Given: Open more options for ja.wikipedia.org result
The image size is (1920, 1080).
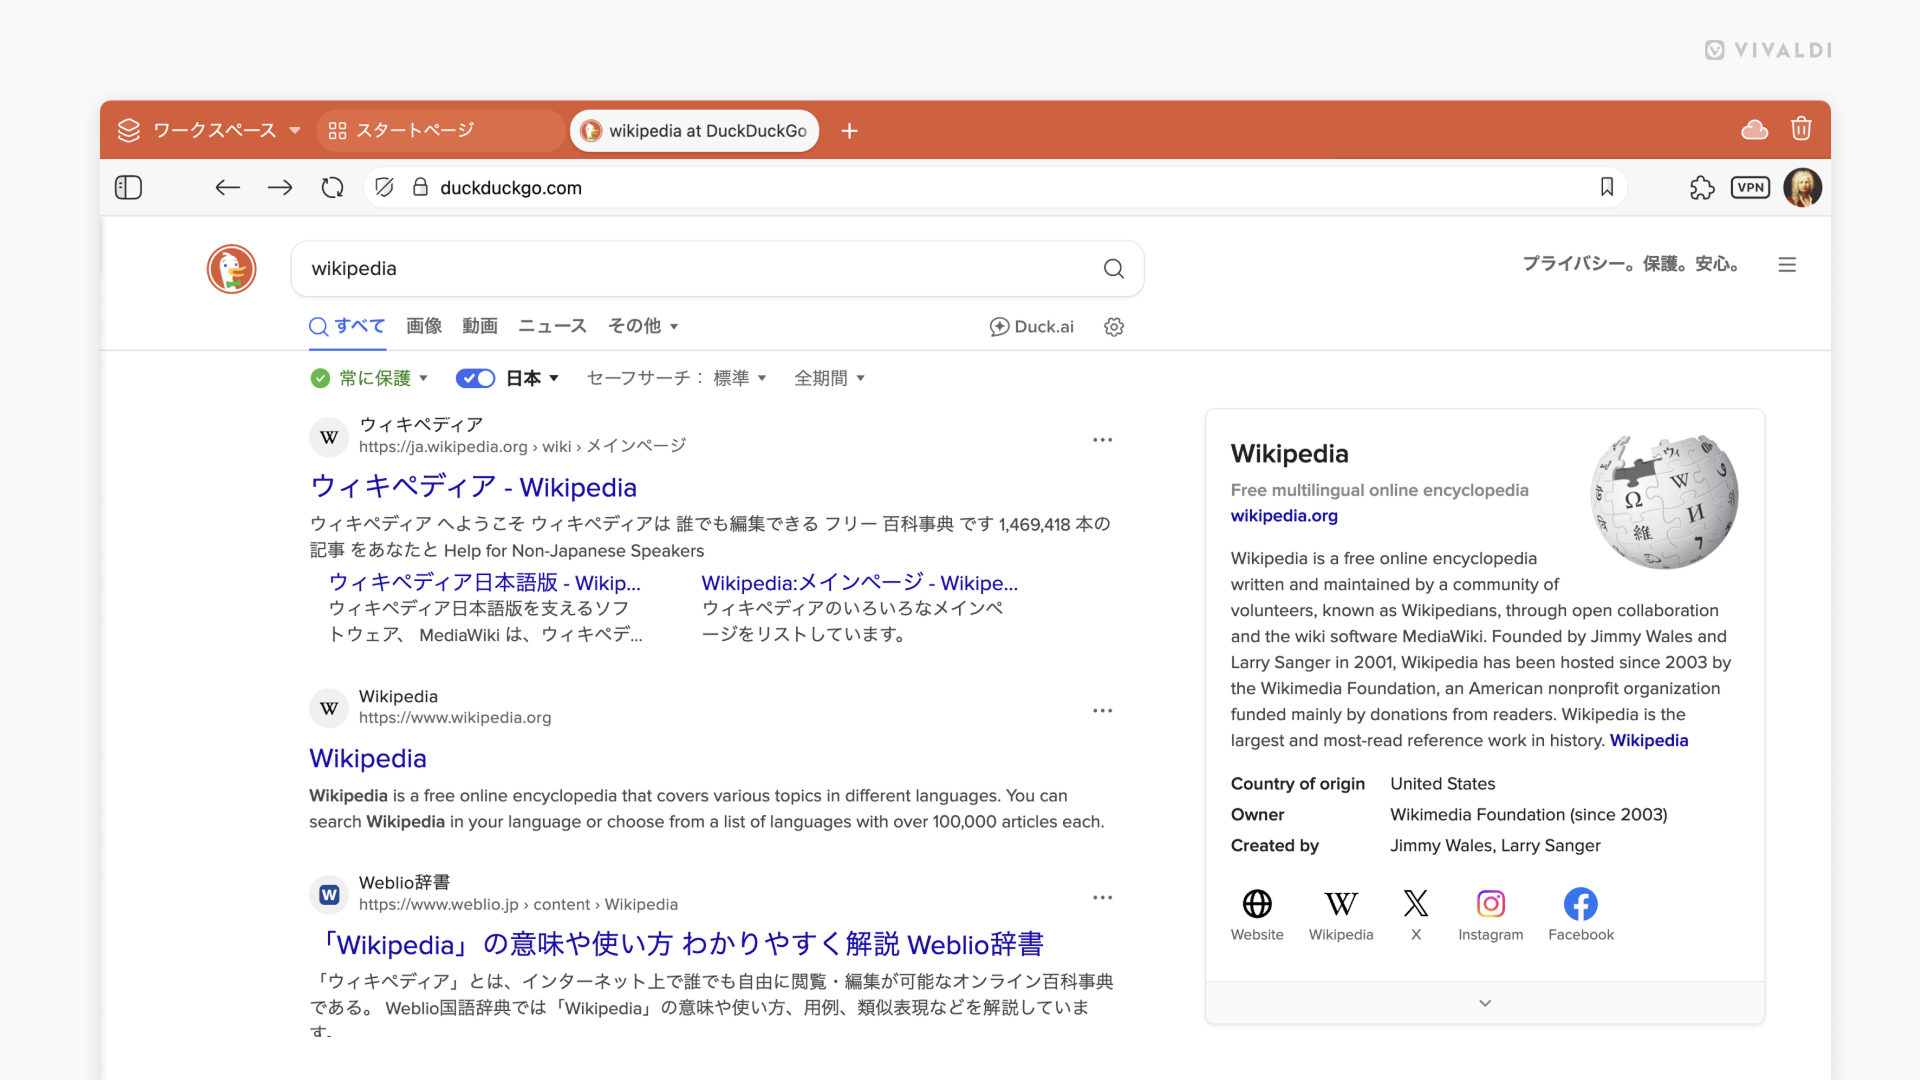Looking at the screenshot, I should coord(1103,440).
